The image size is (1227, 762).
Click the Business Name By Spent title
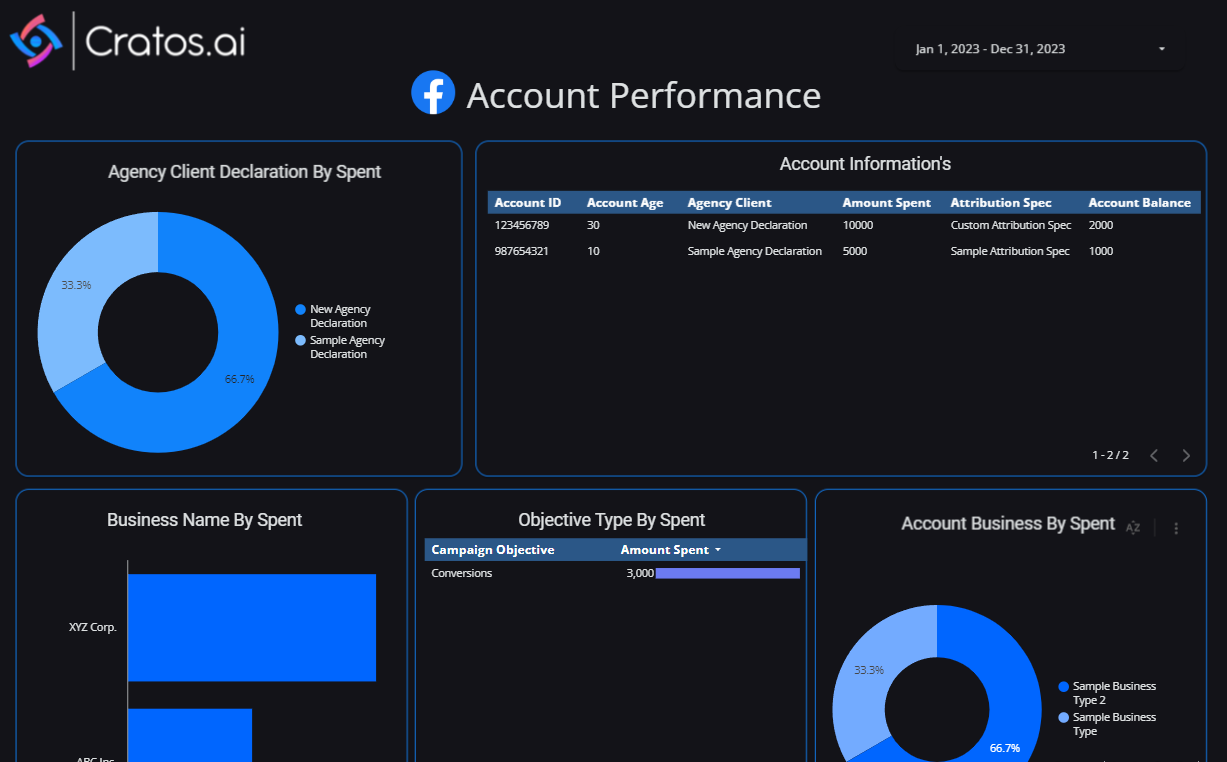pyautogui.click(x=205, y=520)
